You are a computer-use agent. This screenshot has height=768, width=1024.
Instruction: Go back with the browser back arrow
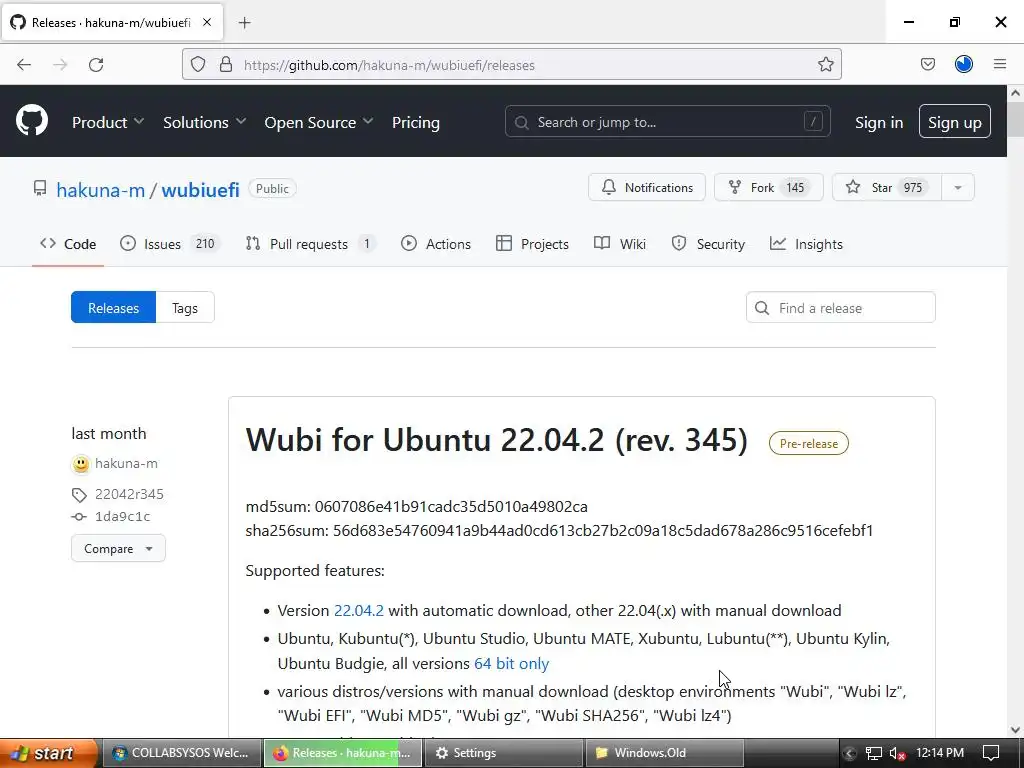24,65
